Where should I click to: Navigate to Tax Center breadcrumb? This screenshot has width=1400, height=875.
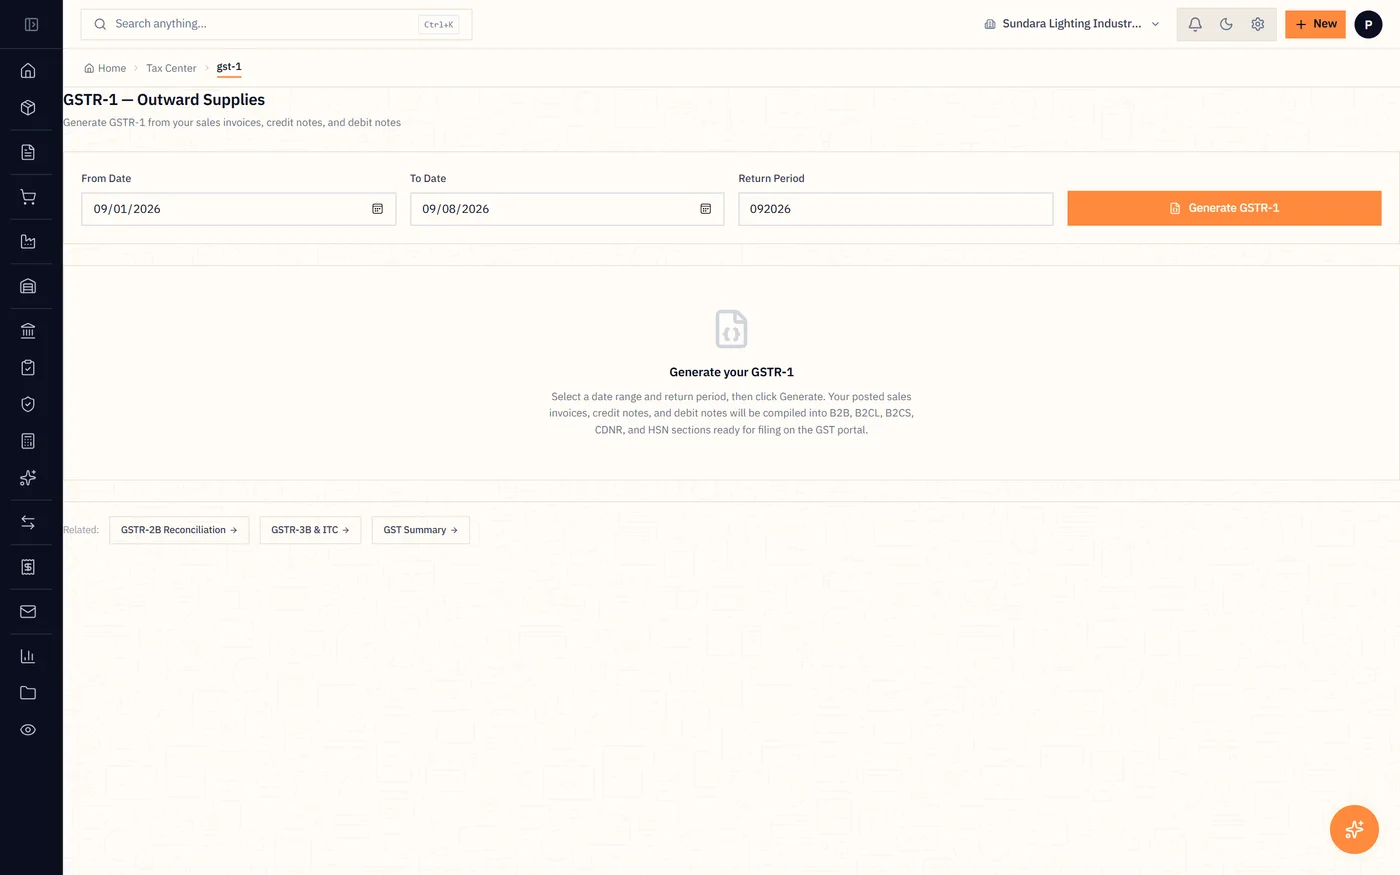coord(171,68)
